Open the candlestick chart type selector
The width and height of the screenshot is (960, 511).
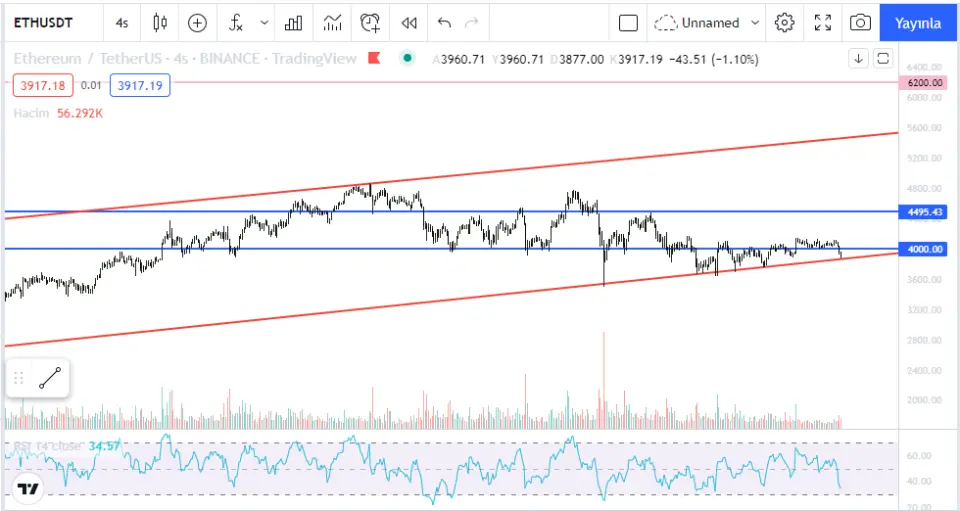(x=160, y=22)
